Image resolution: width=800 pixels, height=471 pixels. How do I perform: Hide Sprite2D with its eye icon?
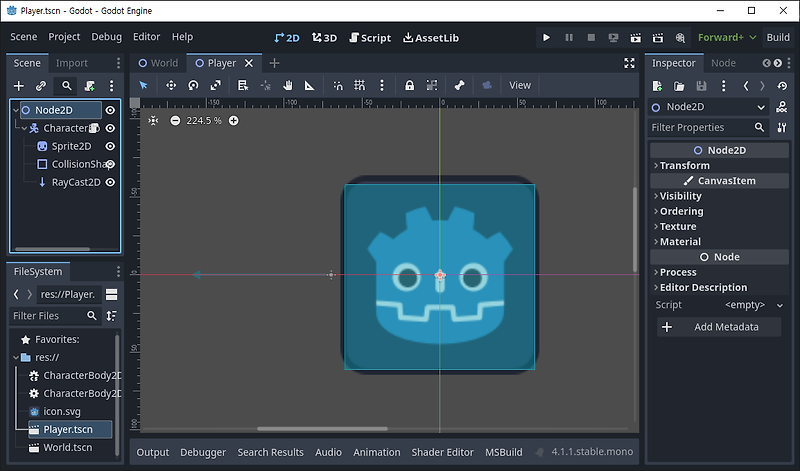[x=110, y=146]
